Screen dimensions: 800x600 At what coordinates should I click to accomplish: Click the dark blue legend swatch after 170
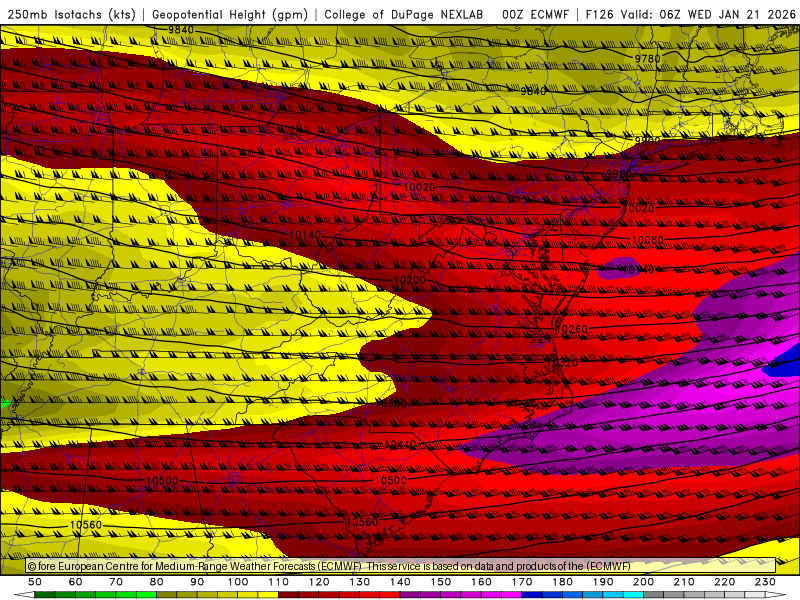pos(532,594)
